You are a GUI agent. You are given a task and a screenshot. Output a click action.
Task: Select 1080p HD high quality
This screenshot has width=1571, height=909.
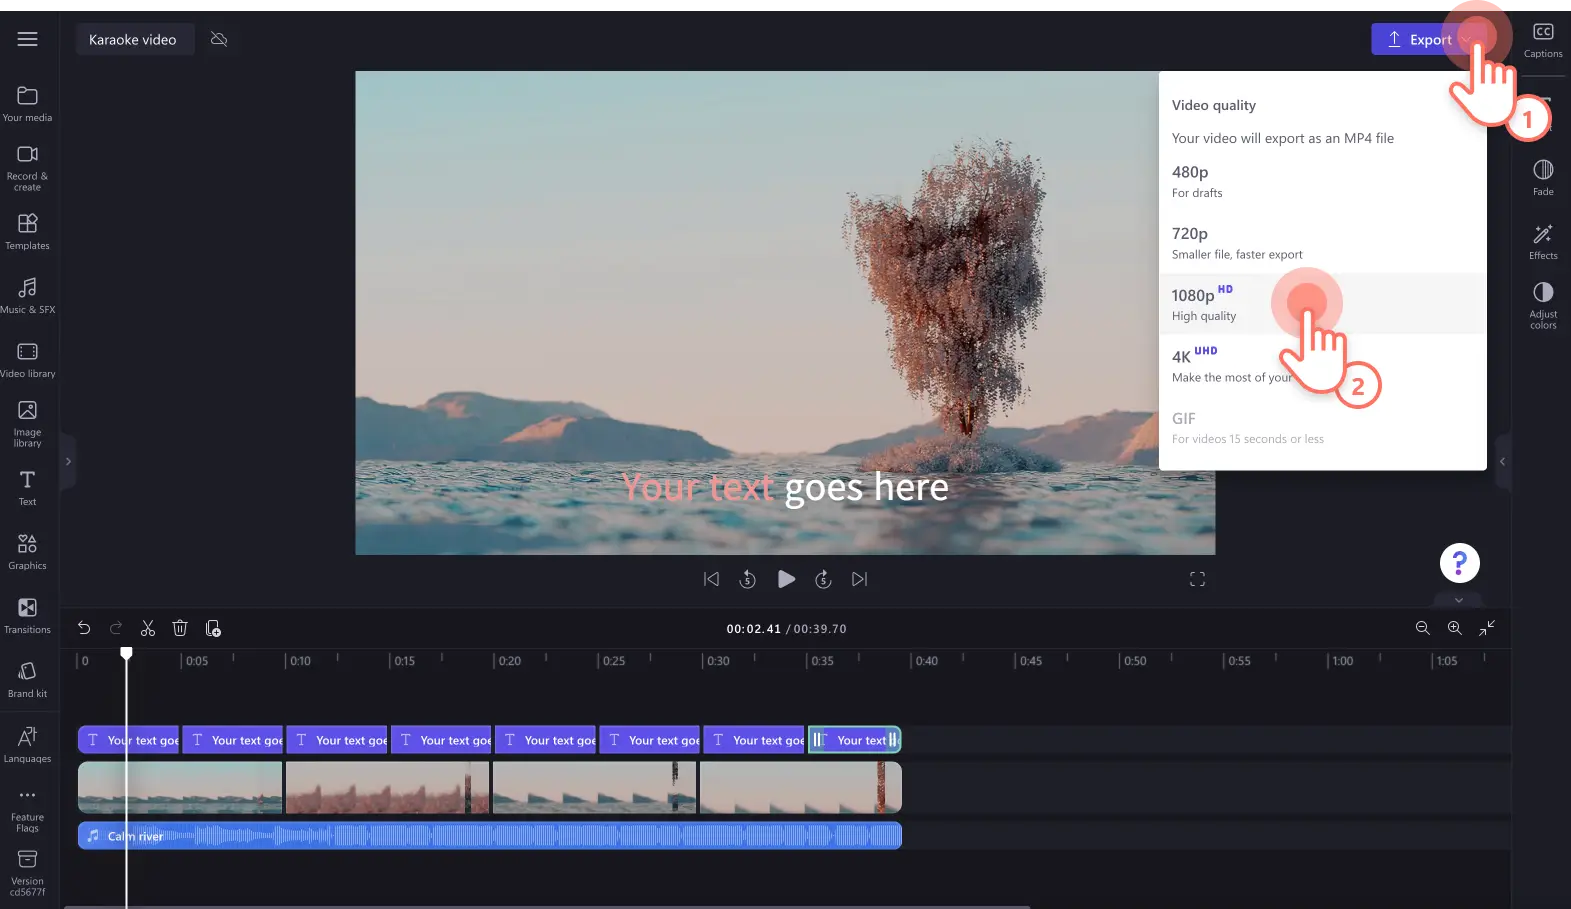click(1322, 304)
